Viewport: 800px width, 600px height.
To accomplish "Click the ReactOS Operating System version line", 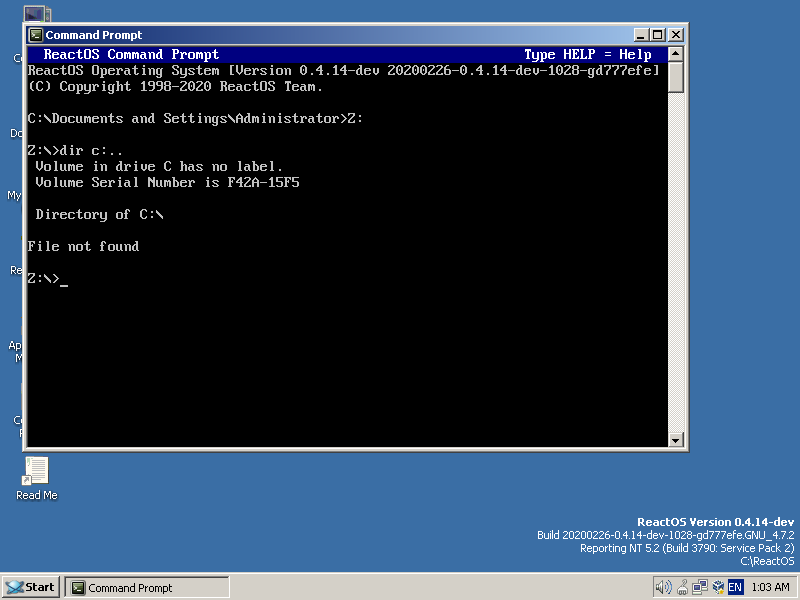I will point(344,70).
